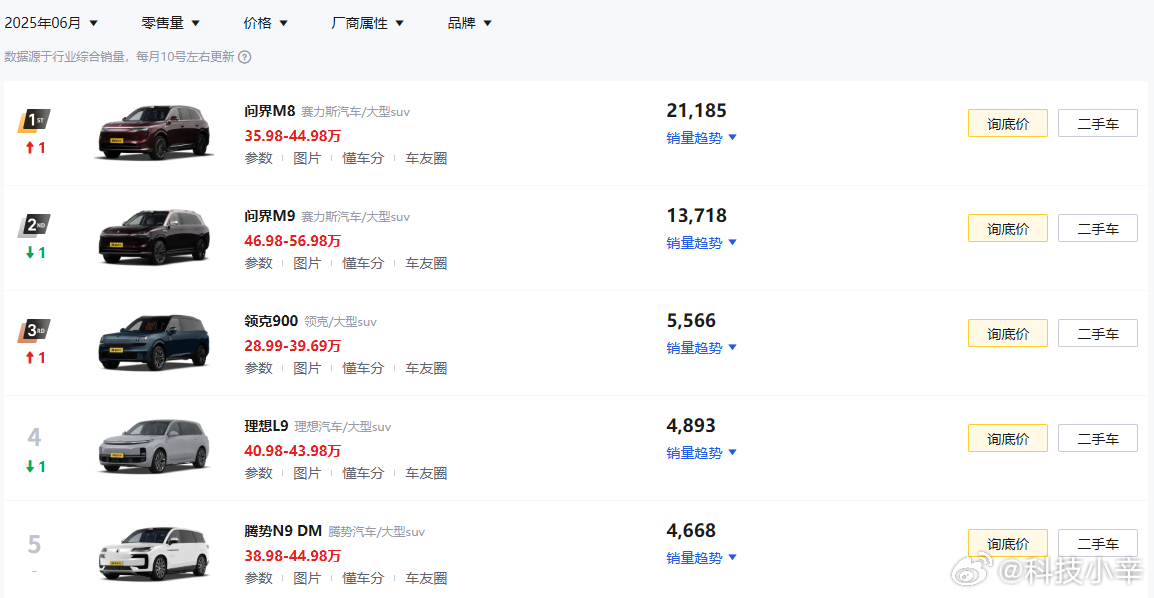Click 二手车 button for 问界M8

(1097, 124)
